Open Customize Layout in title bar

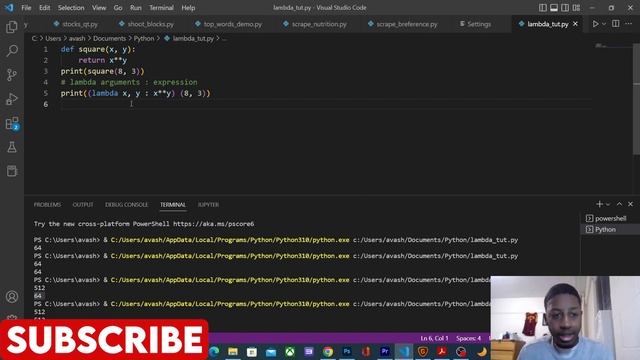click(x=576, y=8)
